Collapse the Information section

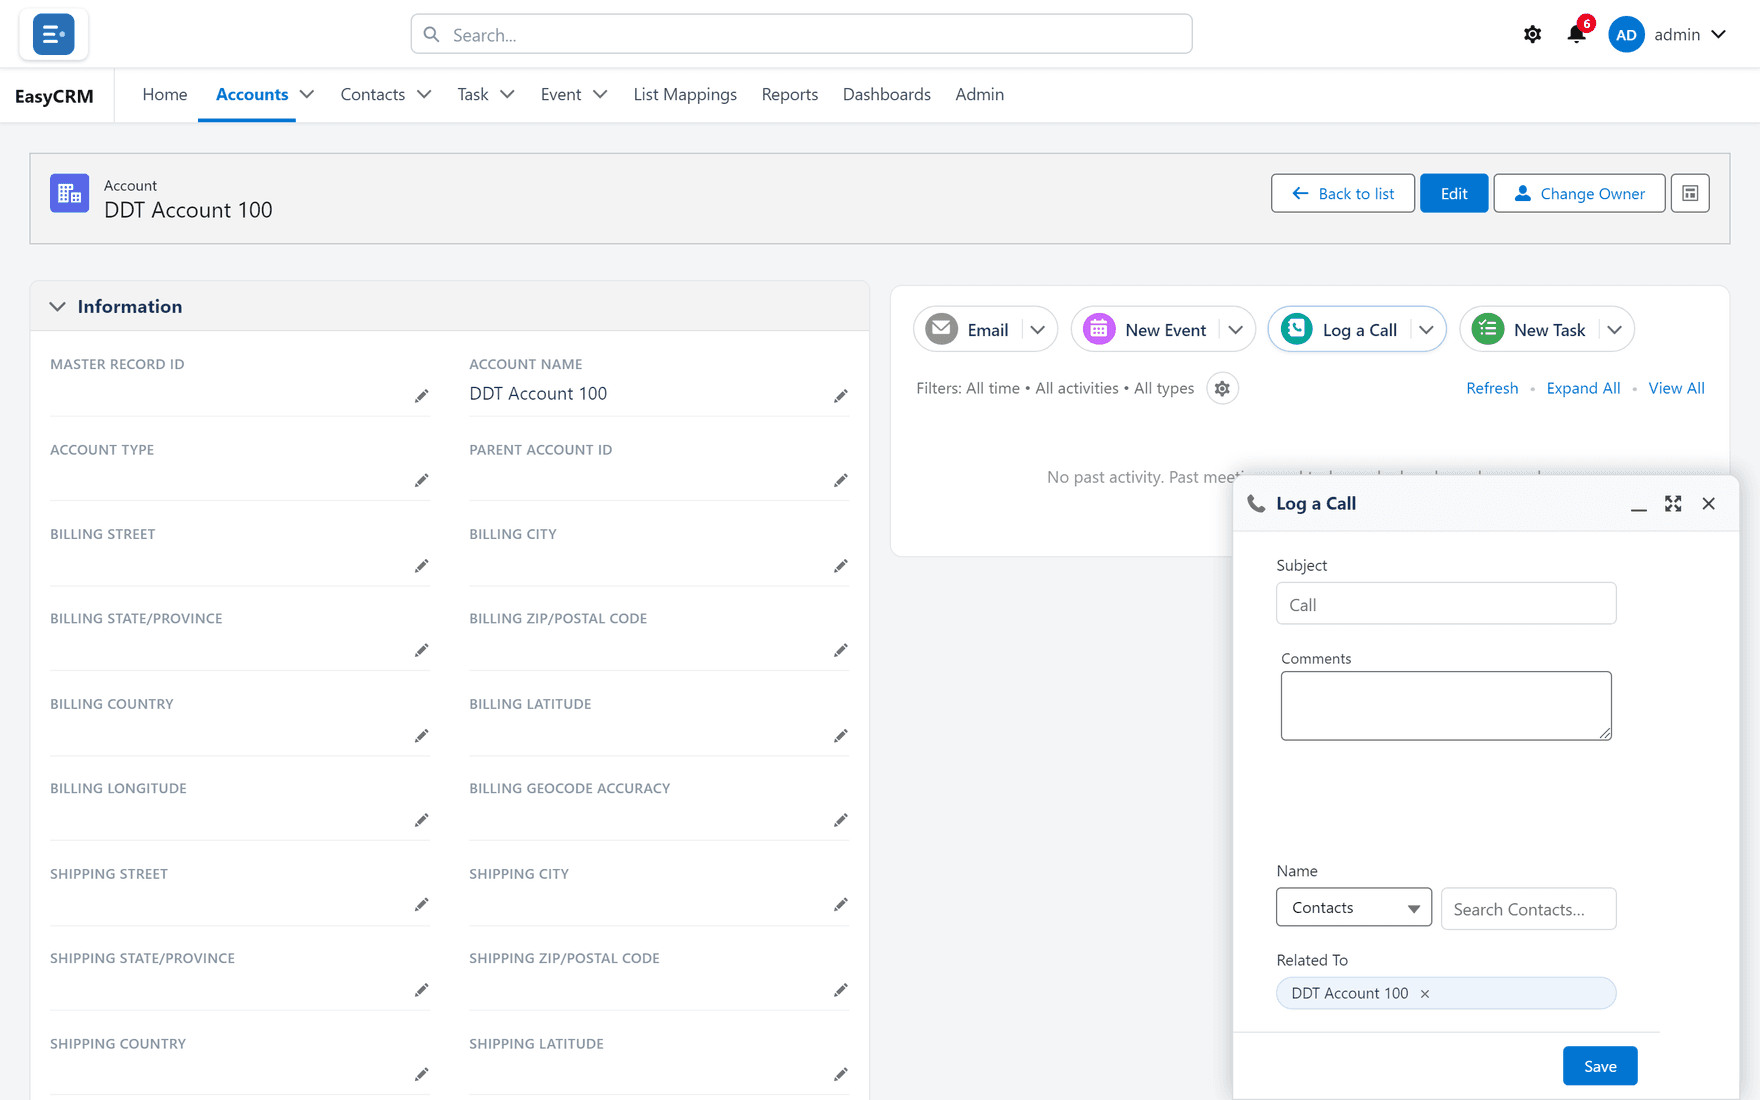coord(57,307)
